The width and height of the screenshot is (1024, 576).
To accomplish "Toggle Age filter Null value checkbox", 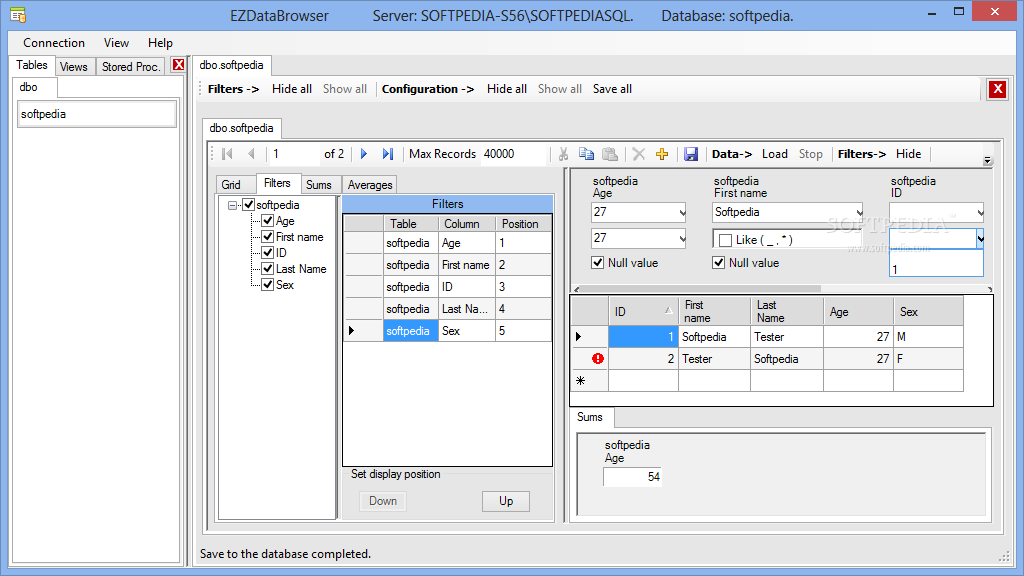I will [598, 263].
